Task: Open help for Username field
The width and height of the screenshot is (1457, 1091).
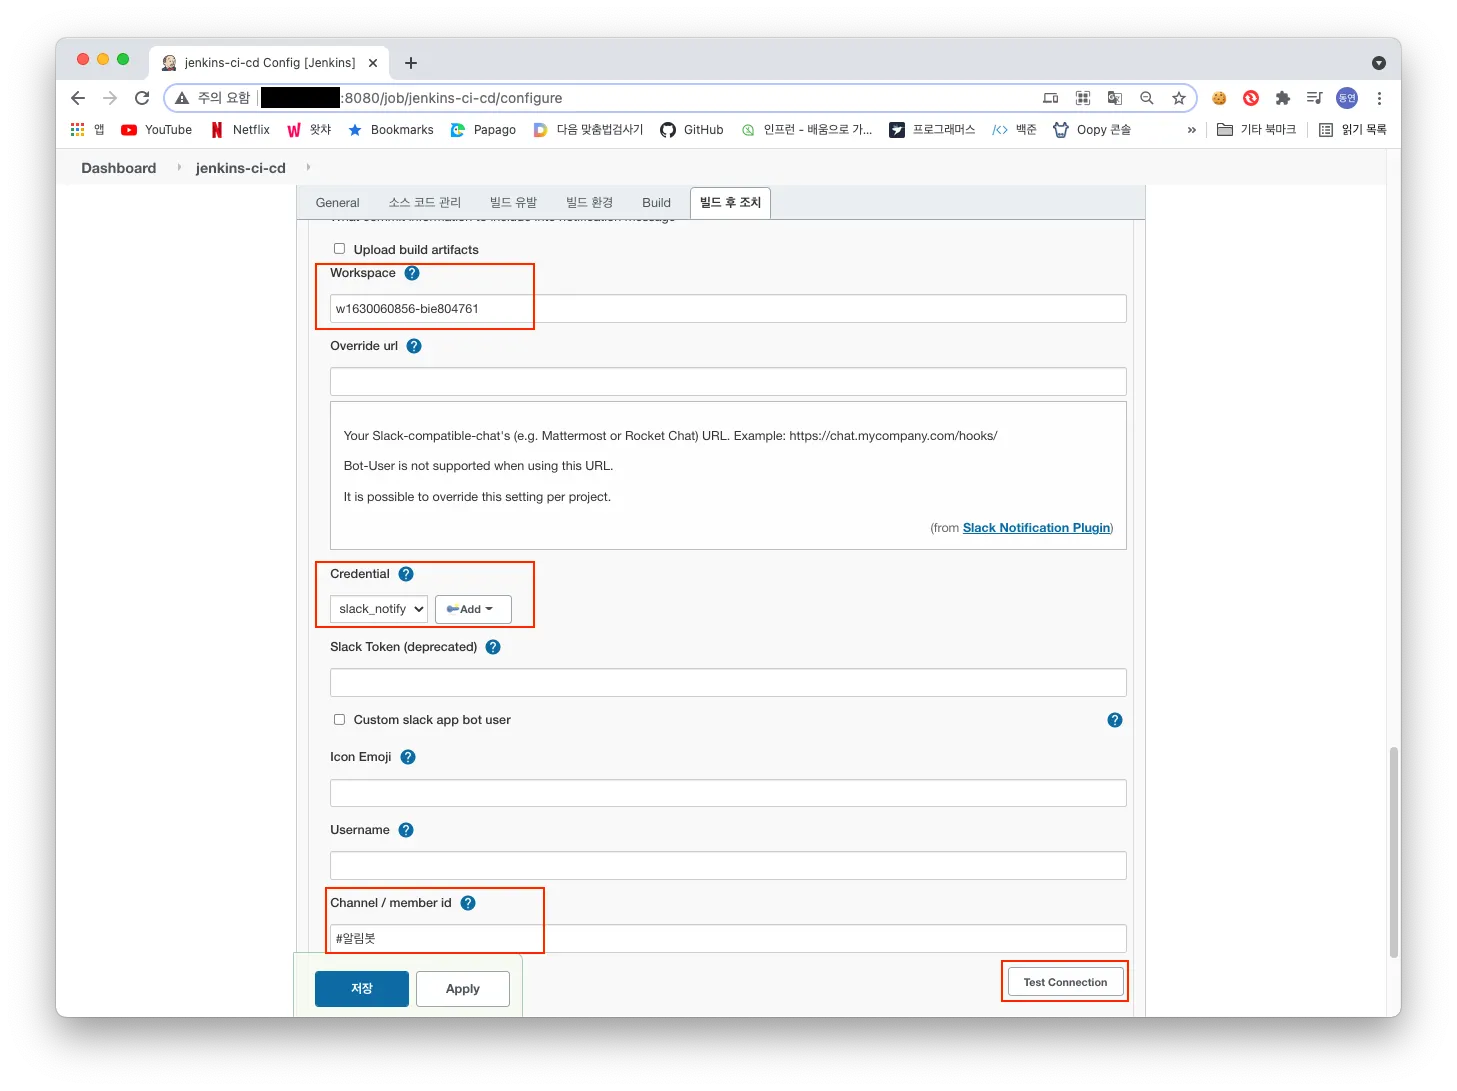Action: (x=406, y=830)
